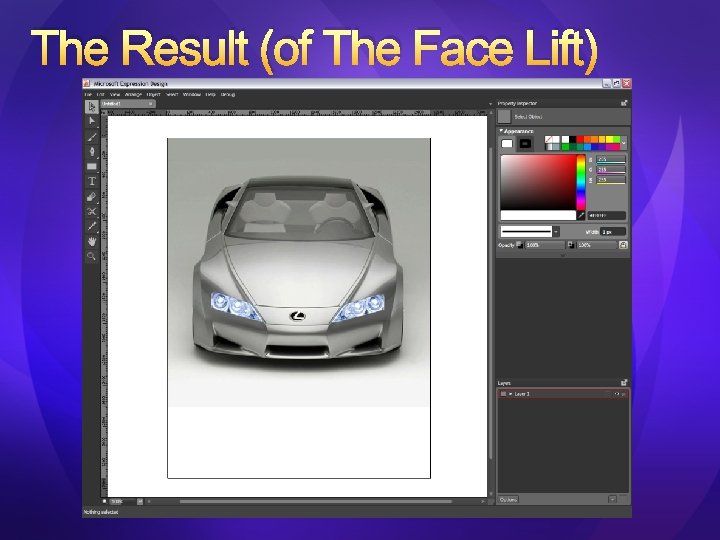This screenshot has height=540, width=720.
Task: Activate the Zoom magnifier tool
Action: (x=92, y=256)
